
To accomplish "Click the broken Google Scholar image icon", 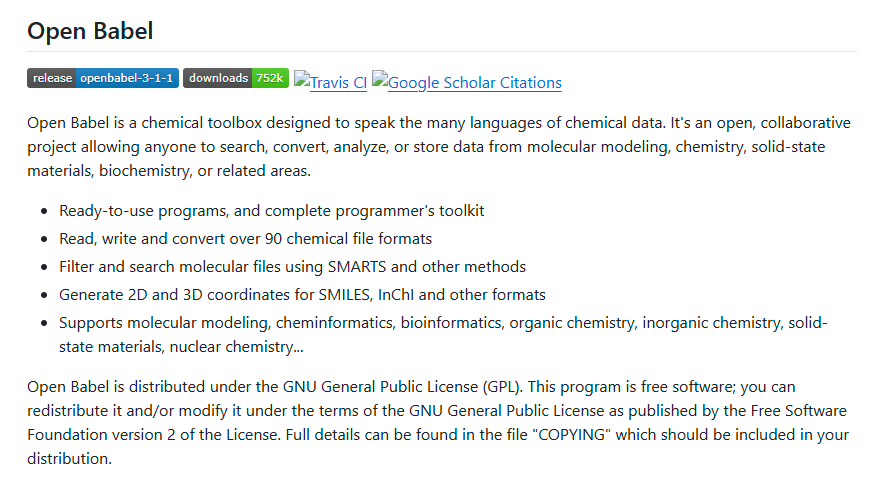I will pyautogui.click(x=380, y=79).
